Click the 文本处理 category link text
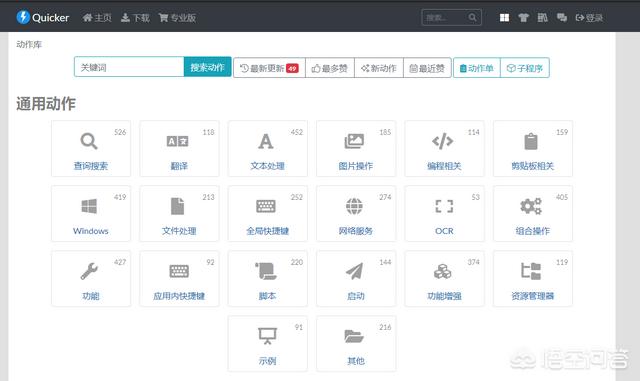 coord(267,166)
